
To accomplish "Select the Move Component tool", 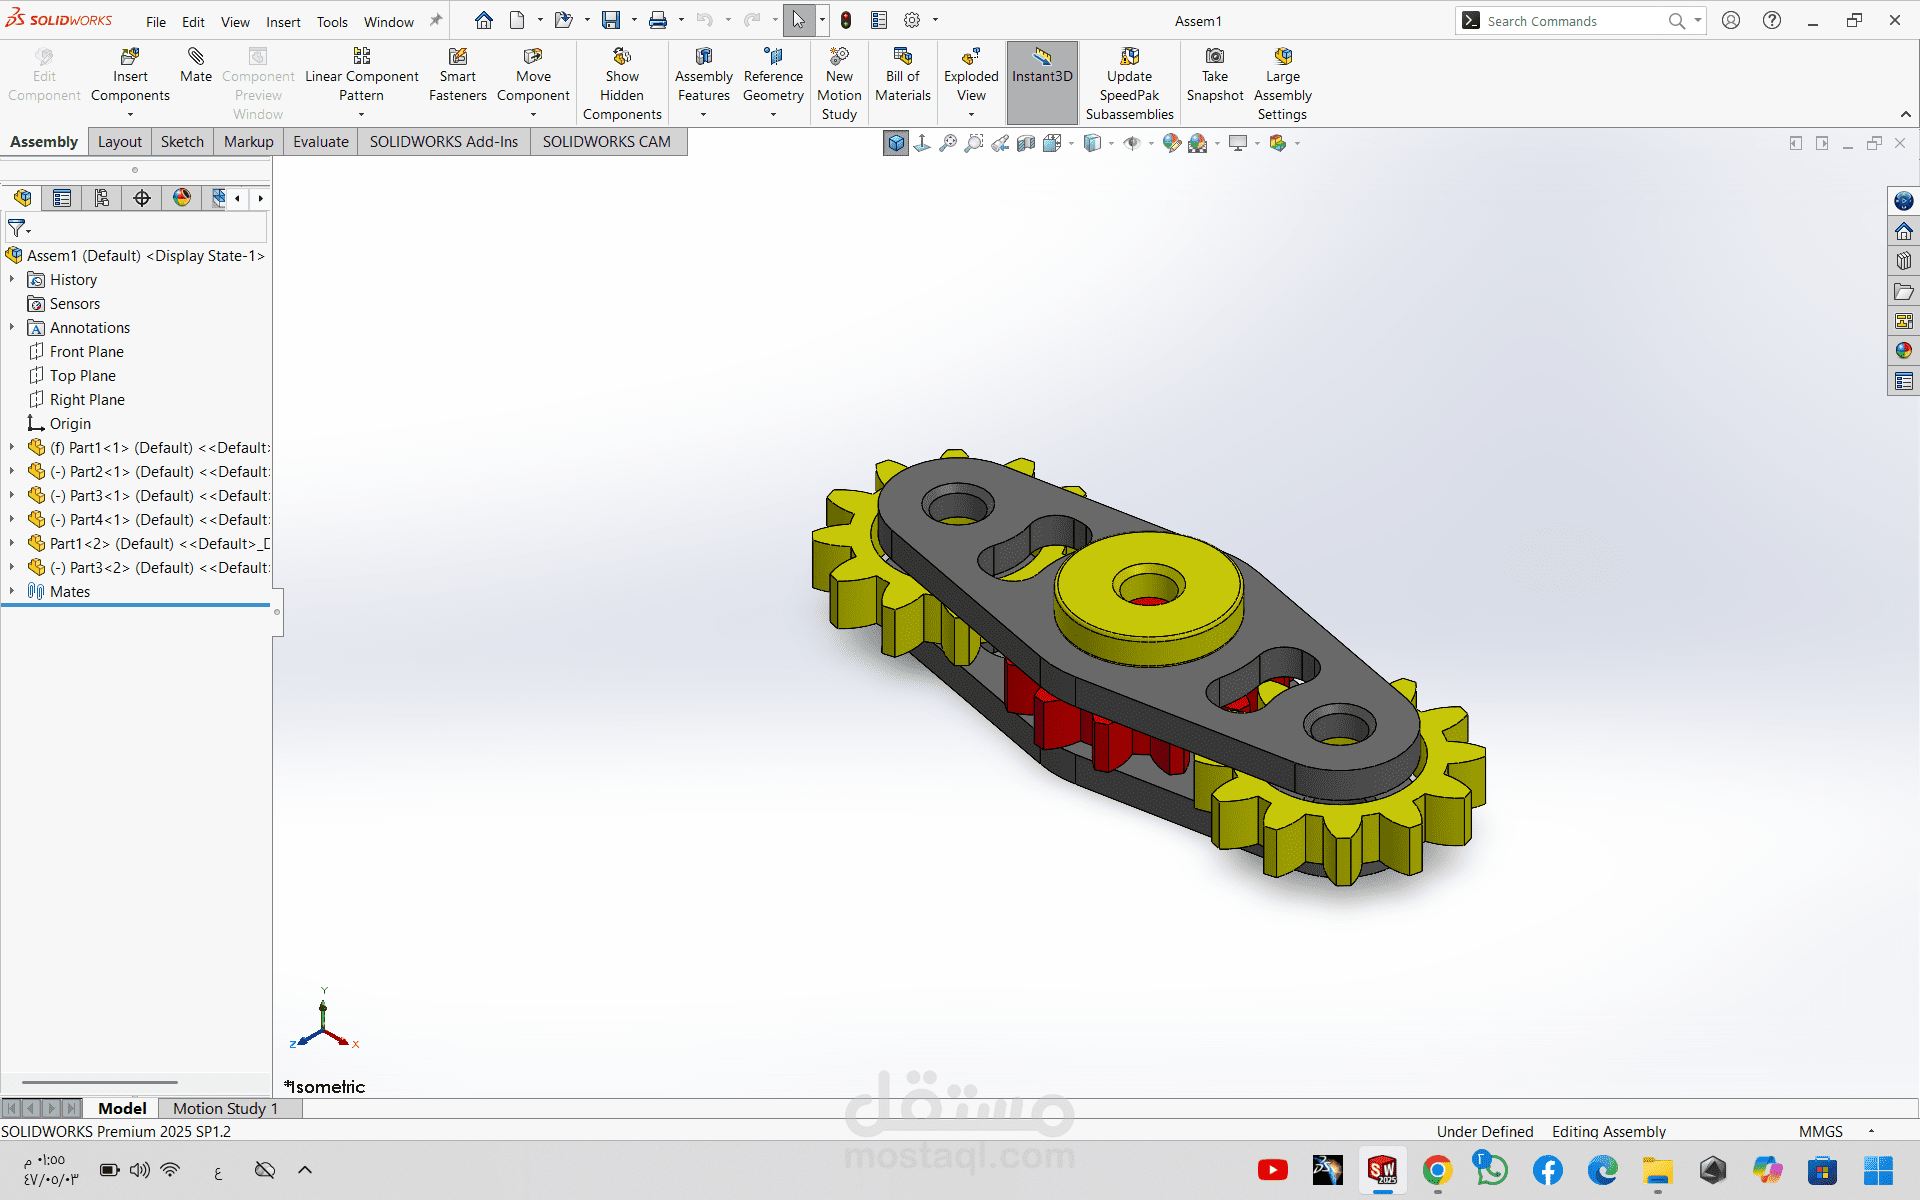I will click(x=533, y=77).
